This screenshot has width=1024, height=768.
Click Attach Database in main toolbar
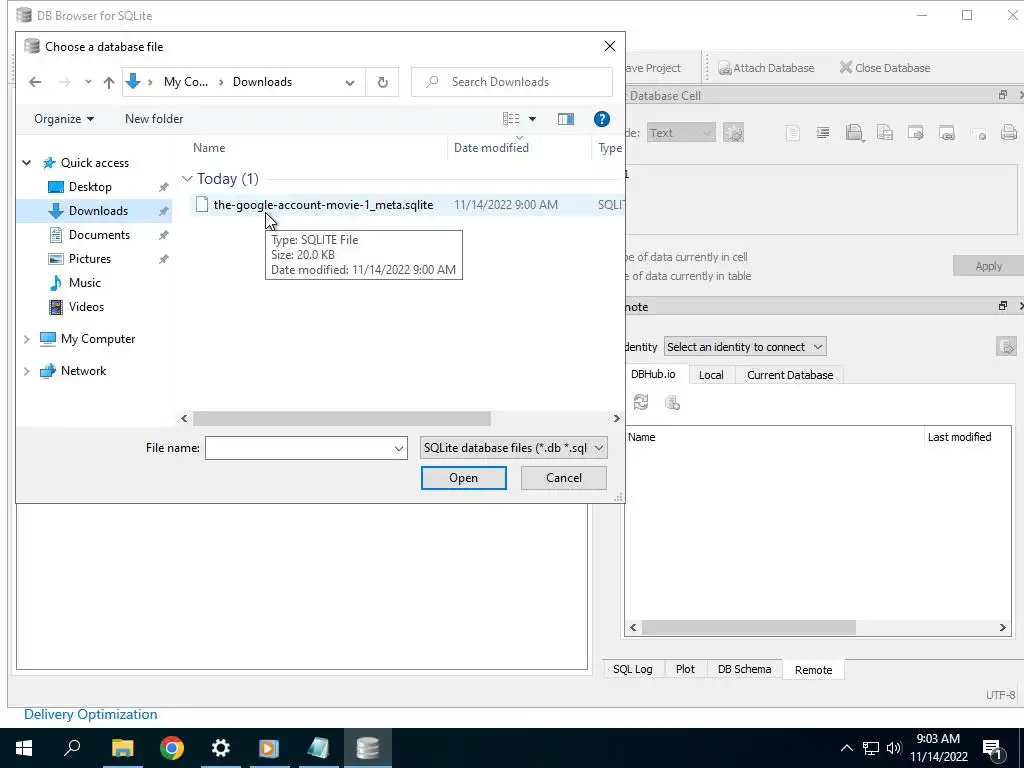(x=766, y=68)
